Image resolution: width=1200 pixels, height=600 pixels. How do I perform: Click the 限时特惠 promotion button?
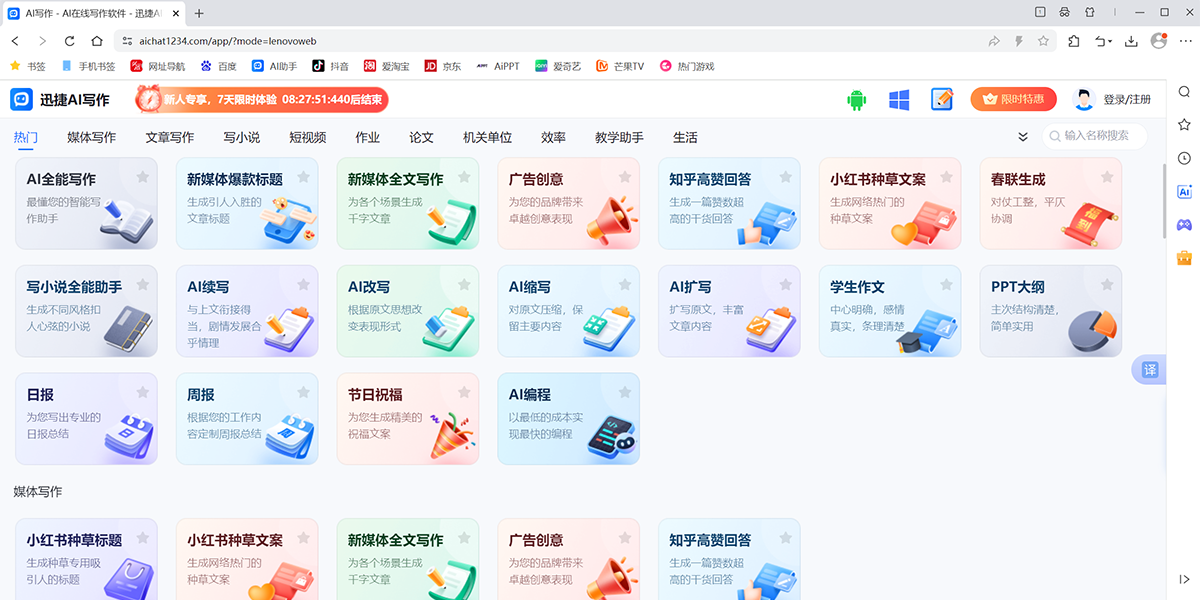[x=1013, y=100]
